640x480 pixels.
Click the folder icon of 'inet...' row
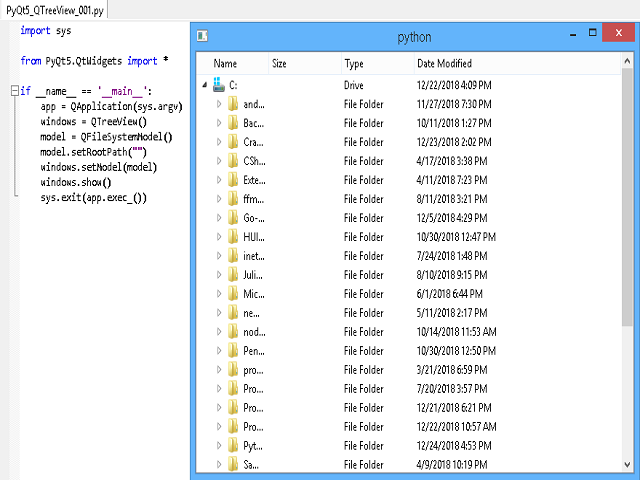coord(233,256)
